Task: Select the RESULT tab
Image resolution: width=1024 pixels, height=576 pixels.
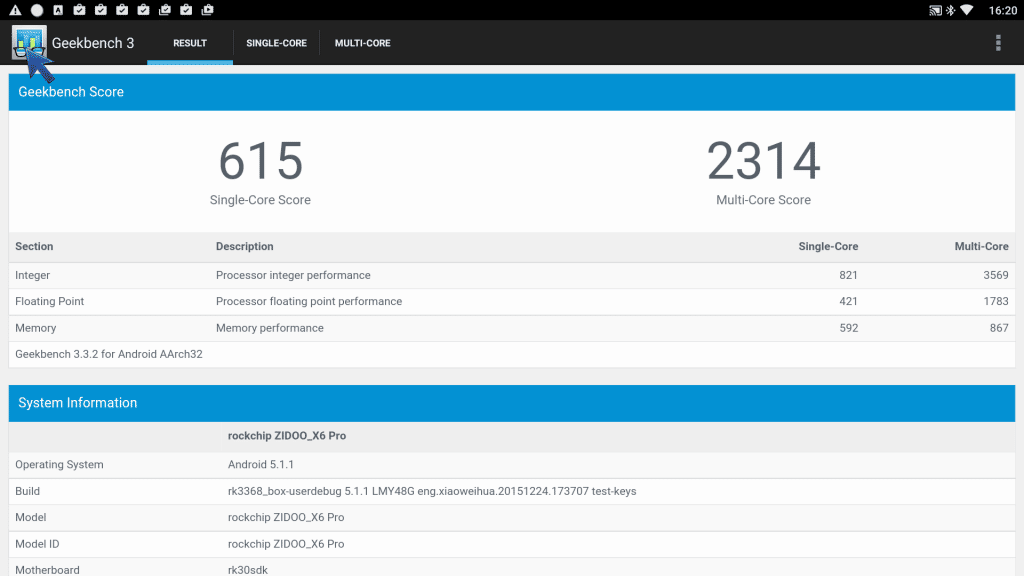Action: 190,43
